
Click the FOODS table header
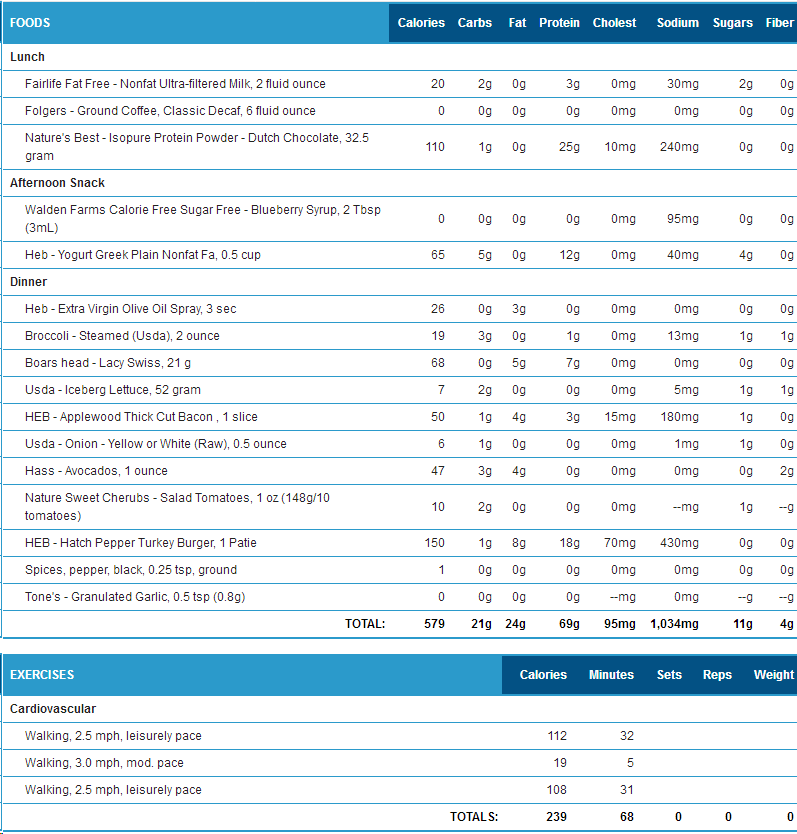30,23
